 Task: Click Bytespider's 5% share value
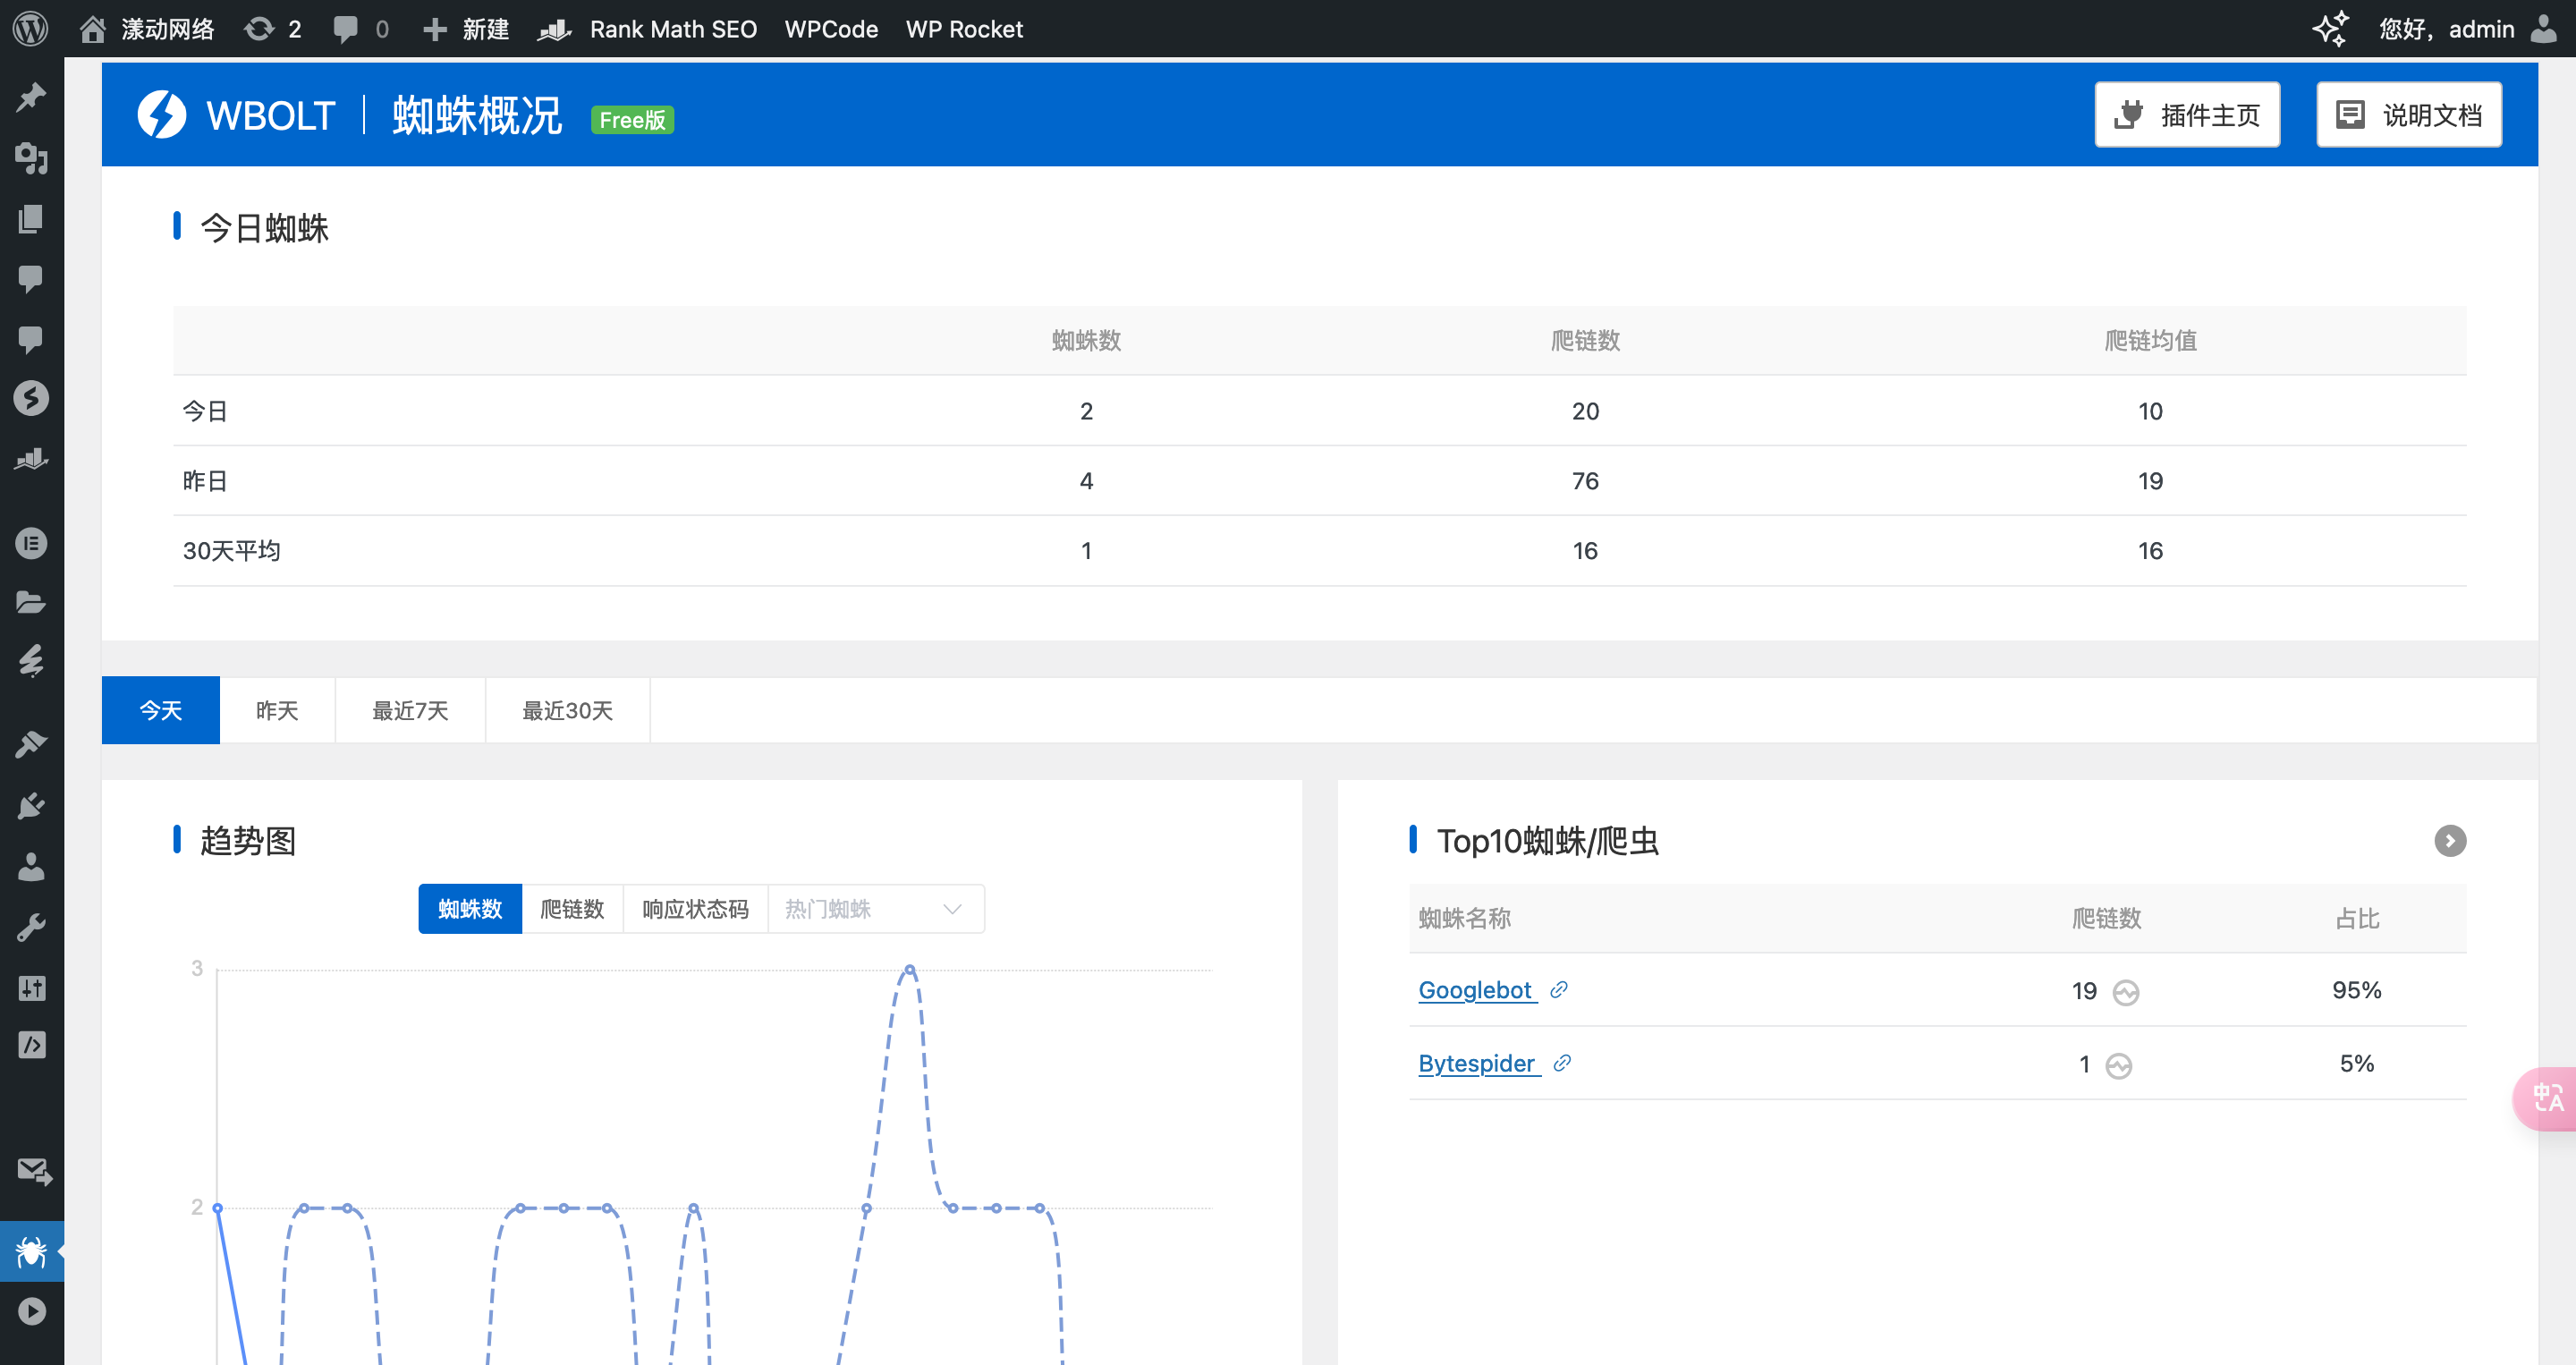(x=2356, y=1063)
